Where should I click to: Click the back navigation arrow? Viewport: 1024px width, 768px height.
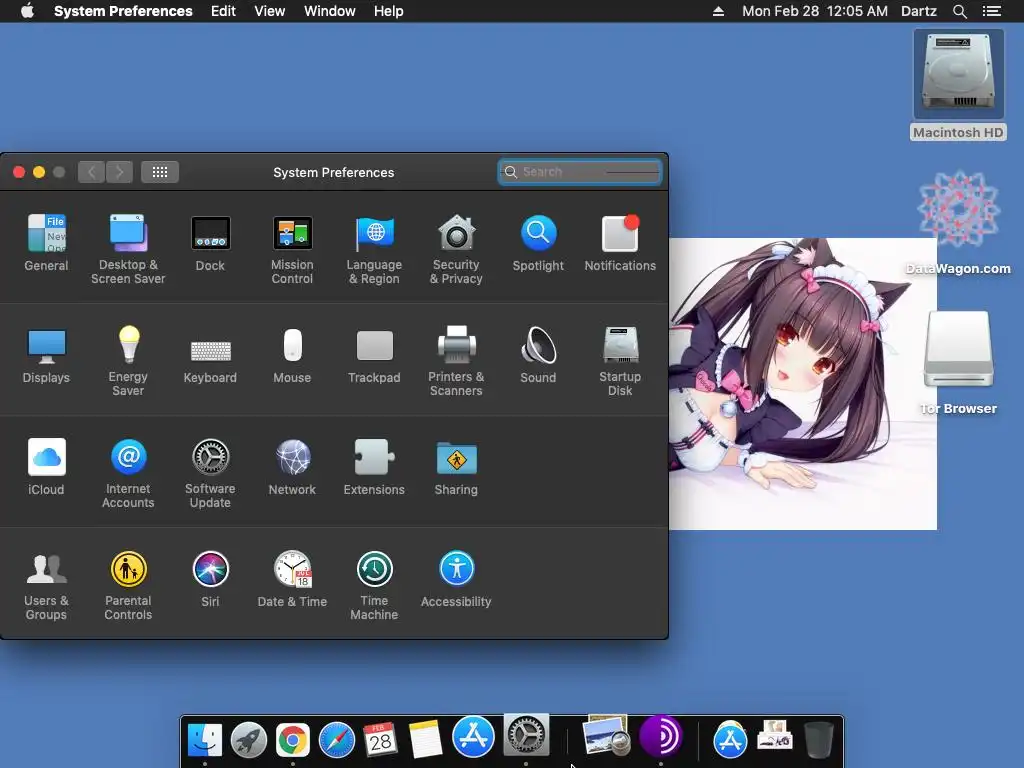[91, 172]
